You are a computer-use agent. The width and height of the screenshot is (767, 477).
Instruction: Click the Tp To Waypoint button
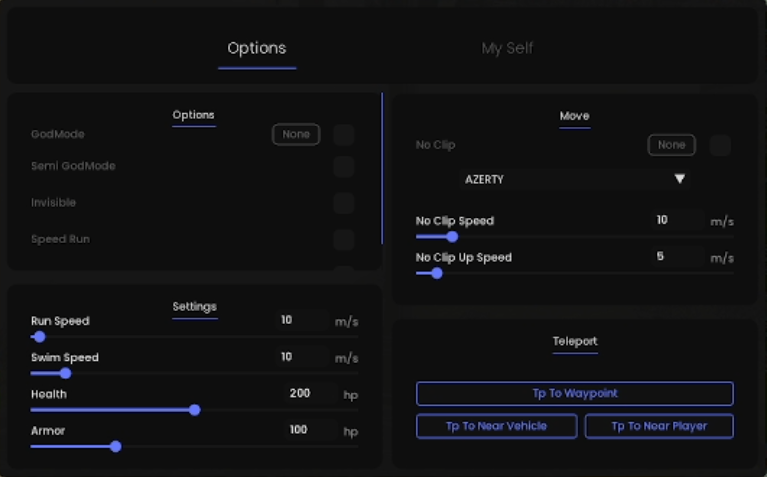click(x=574, y=393)
